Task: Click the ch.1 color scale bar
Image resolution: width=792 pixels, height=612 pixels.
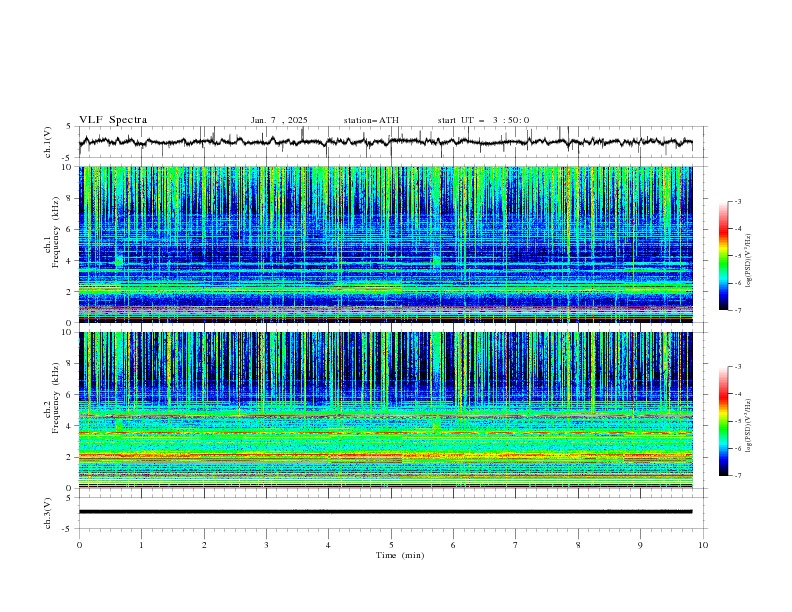Action: coord(723,255)
